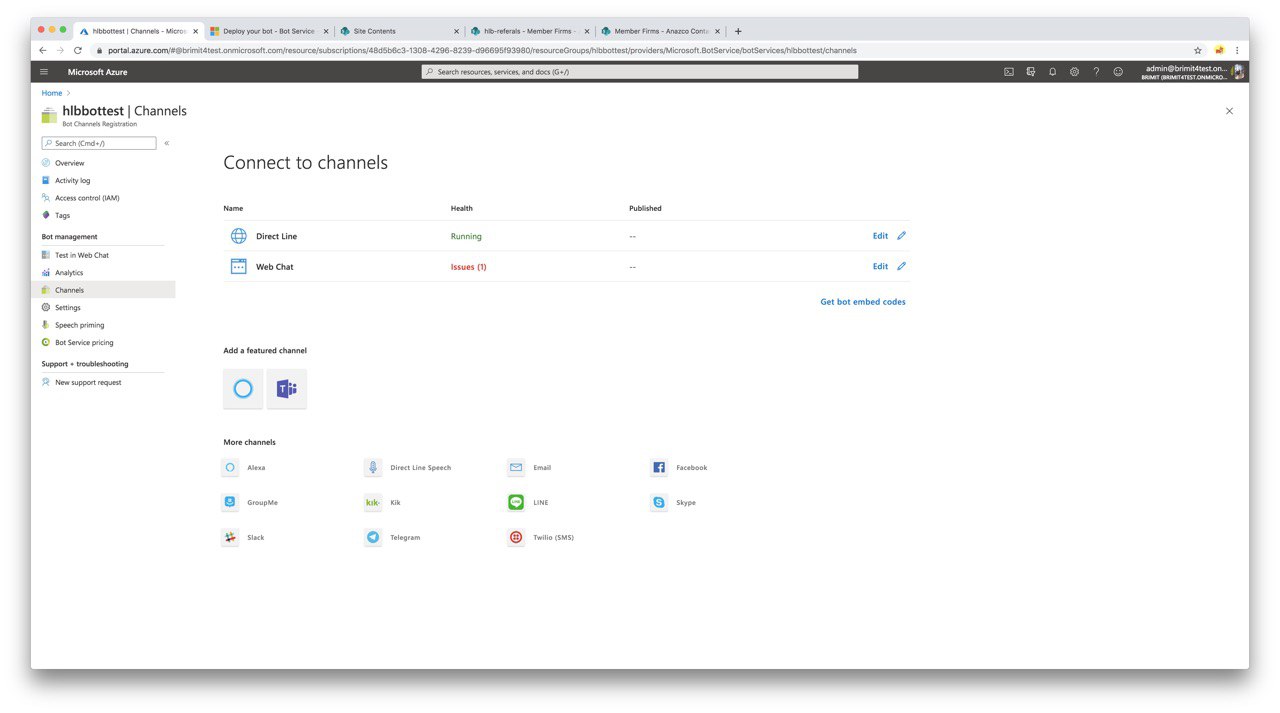The image size is (1280, 713).
Task: Switch to the hlb-referals Member Firms tab
Action: pyautogui.click(x=529, y=31)
